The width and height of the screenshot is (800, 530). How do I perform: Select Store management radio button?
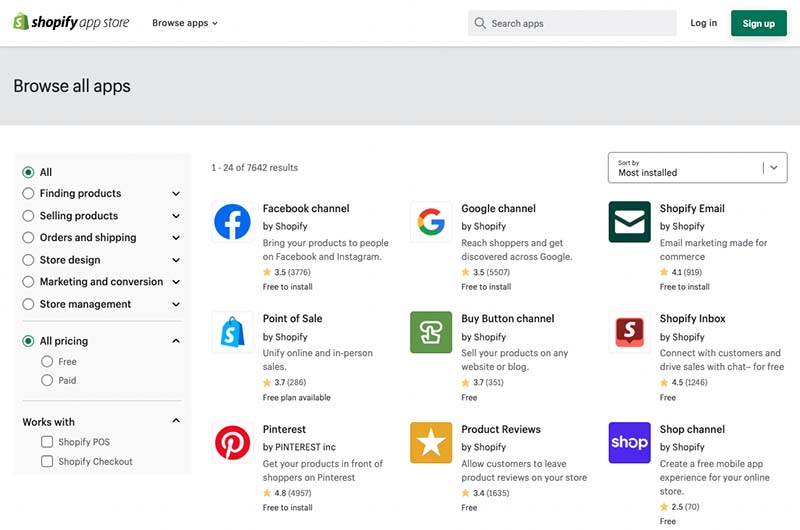click(28, 304)
